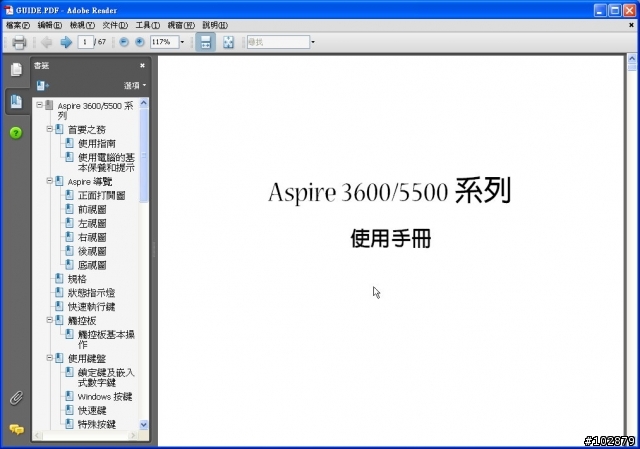
Task: Click the page number input field
Action: (85, 42)
